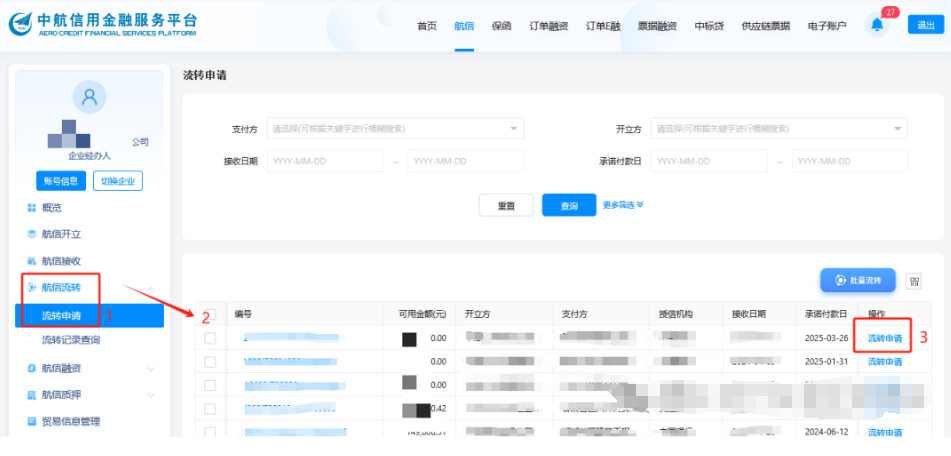Check the row with amount ending 0.42
The image size is (951, 456).
tap(210, 409)
